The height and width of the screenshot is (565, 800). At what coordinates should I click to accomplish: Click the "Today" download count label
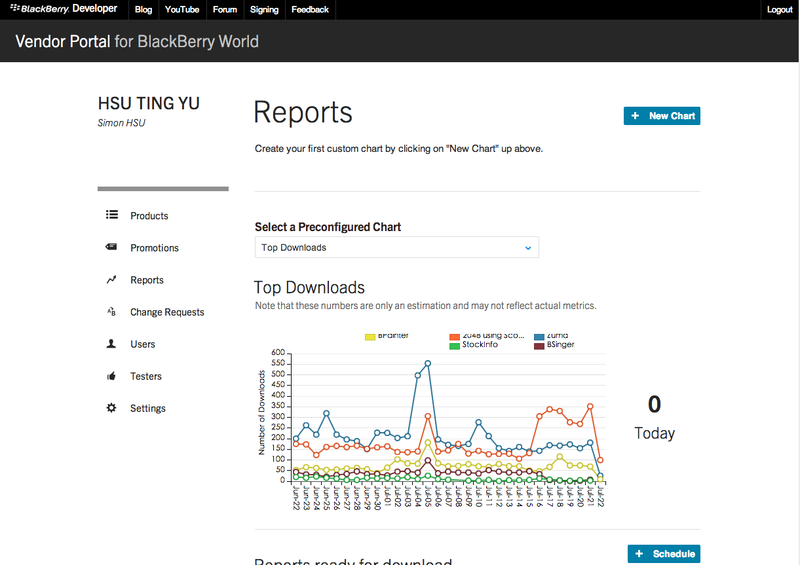pos(654,433)
